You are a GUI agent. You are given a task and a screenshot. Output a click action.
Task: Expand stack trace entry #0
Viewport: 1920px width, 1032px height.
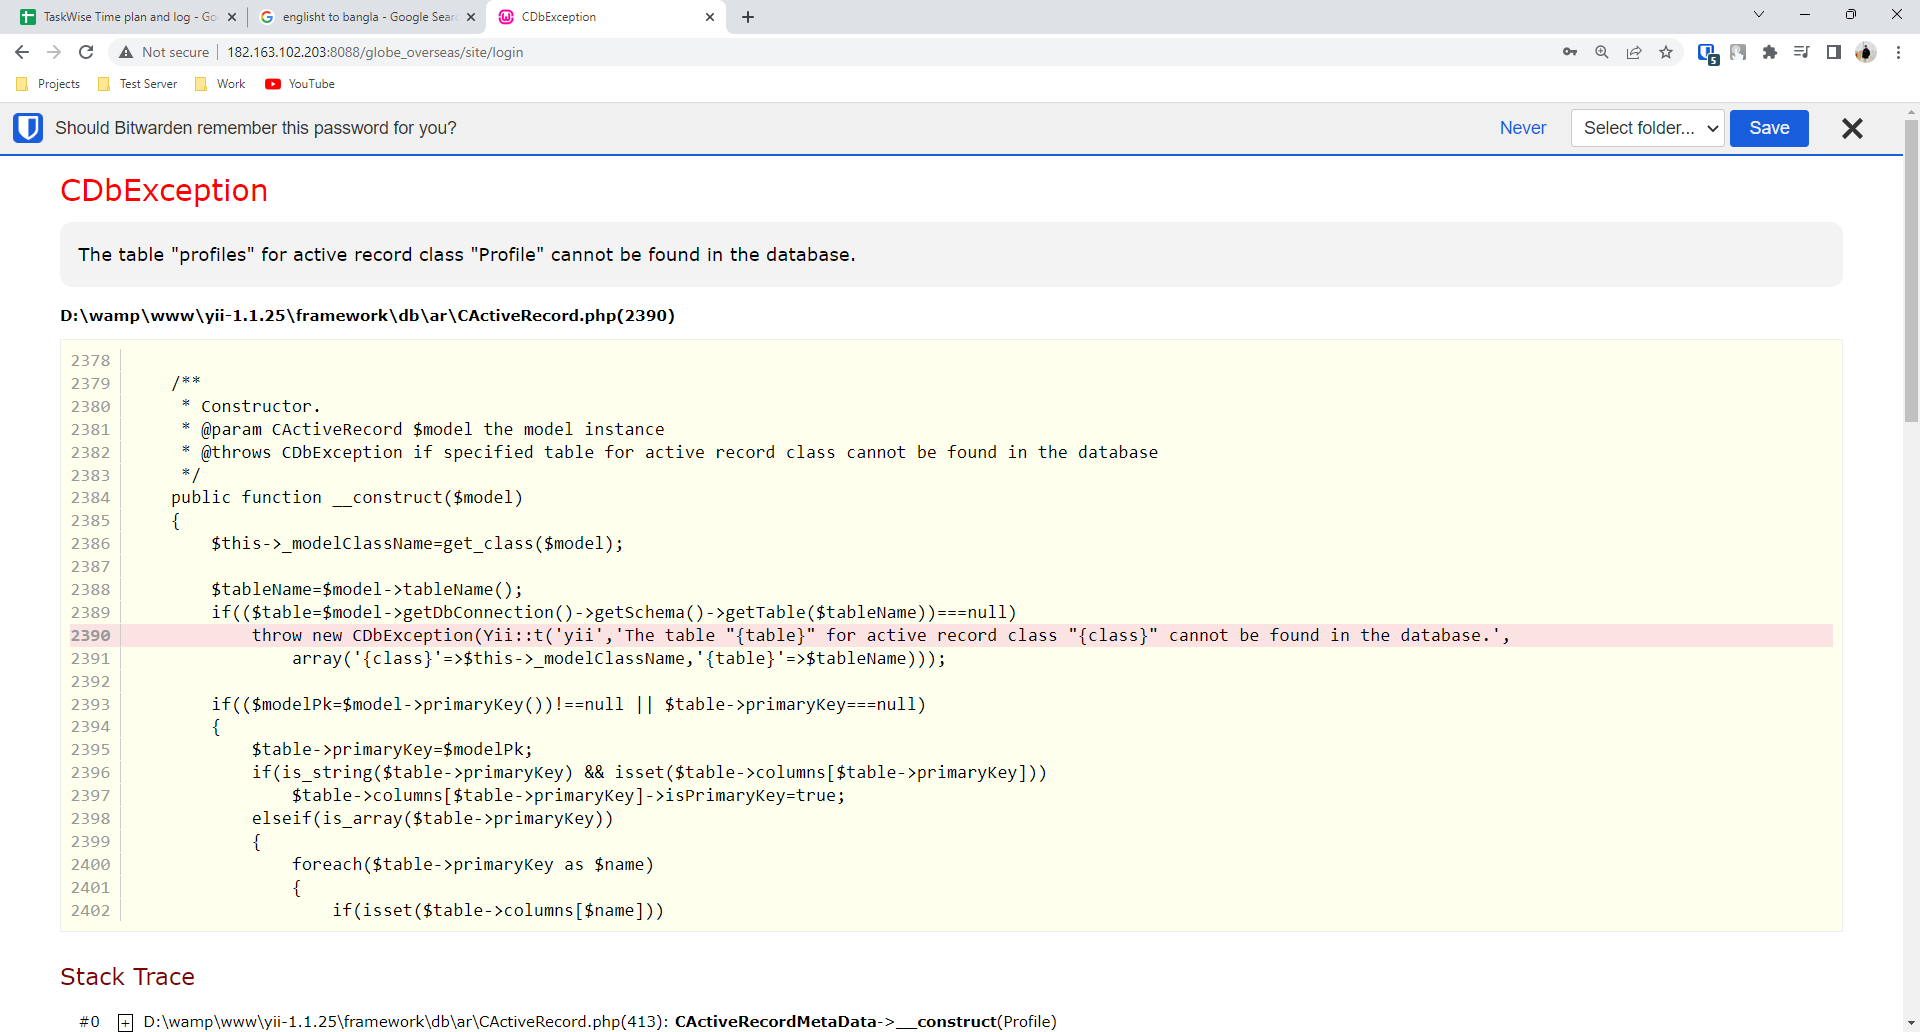click(x=126, y=1022)
